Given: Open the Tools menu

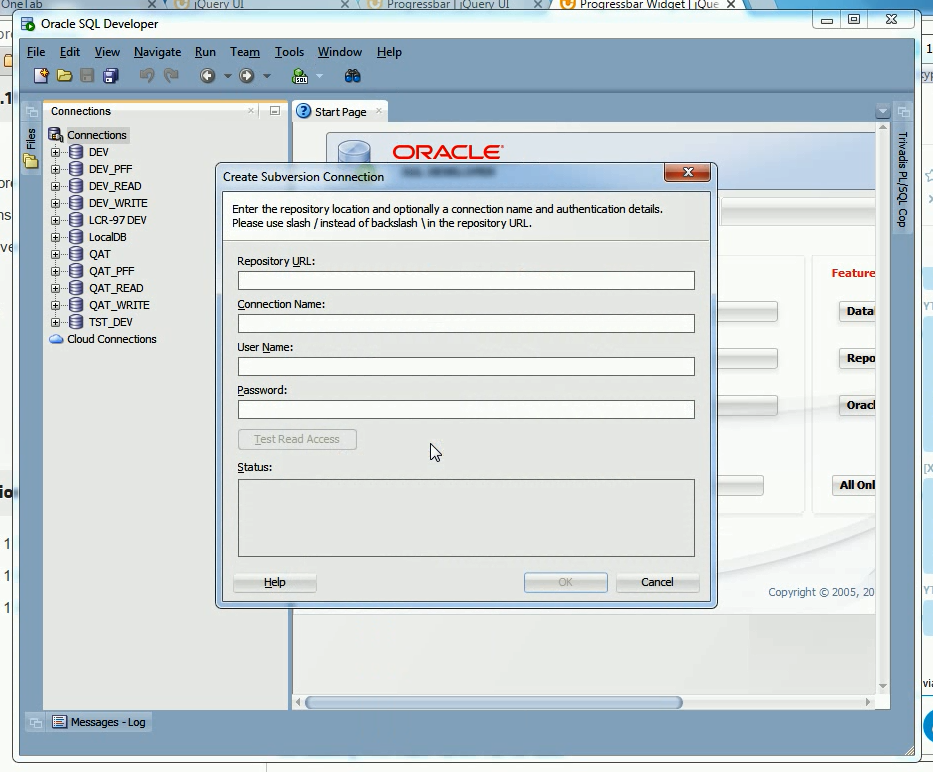Looking at the screenshot, I should click(x=289, y=52).
